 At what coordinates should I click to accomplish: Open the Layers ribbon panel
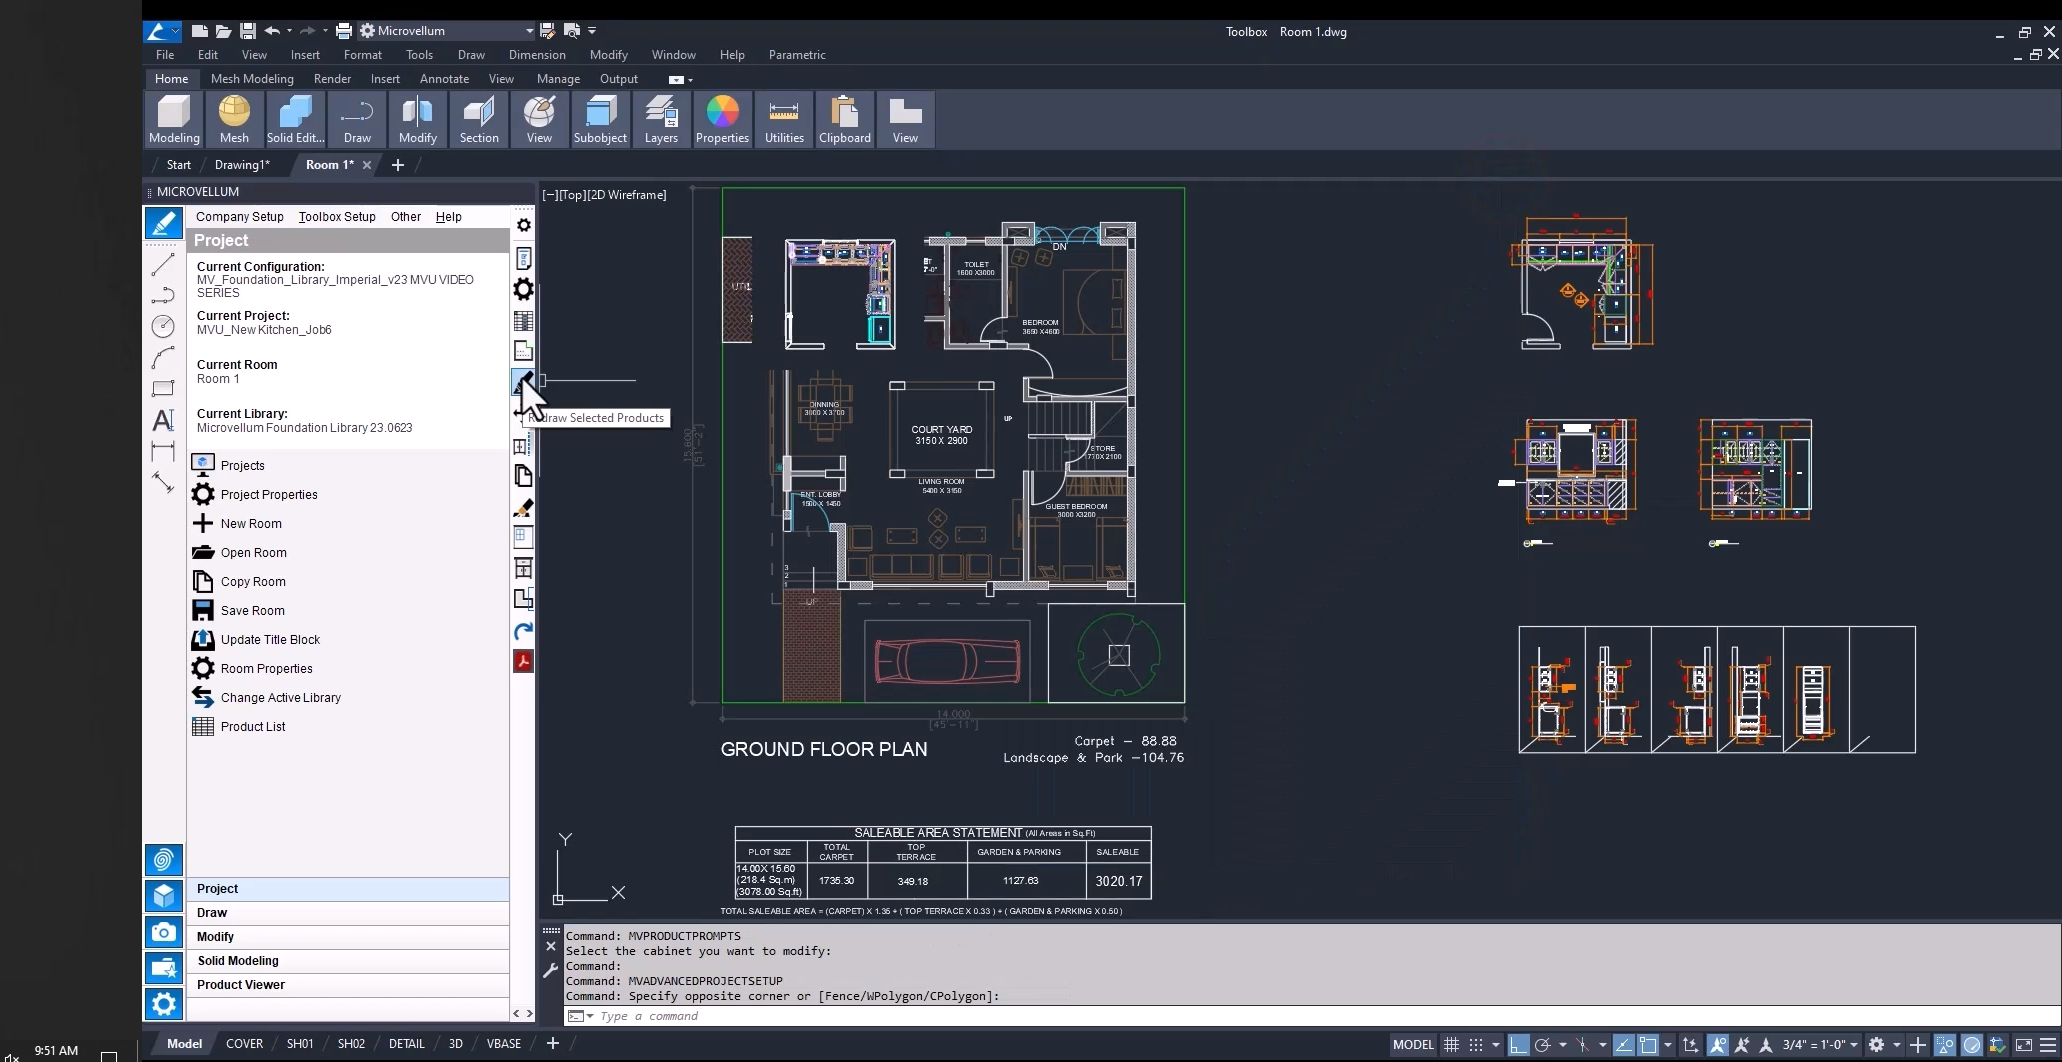coord(661,120)
